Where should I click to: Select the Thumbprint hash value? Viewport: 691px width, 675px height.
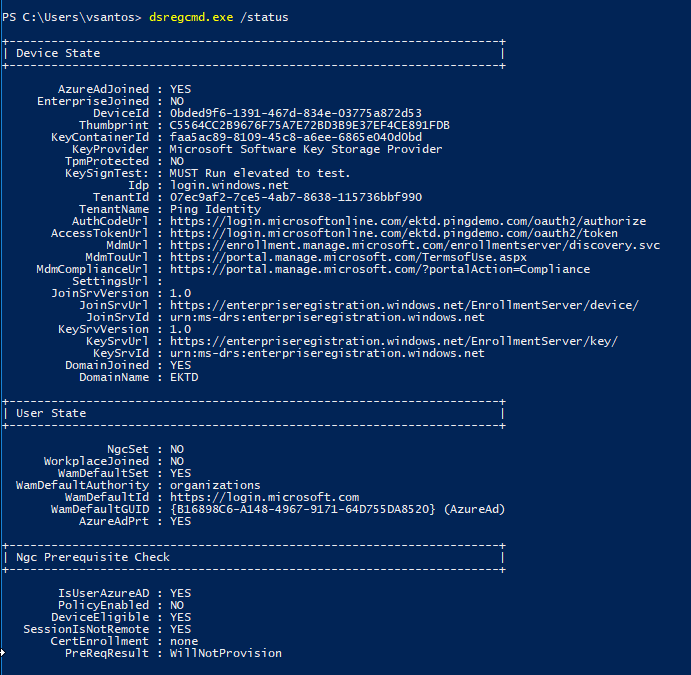point(309,125)
